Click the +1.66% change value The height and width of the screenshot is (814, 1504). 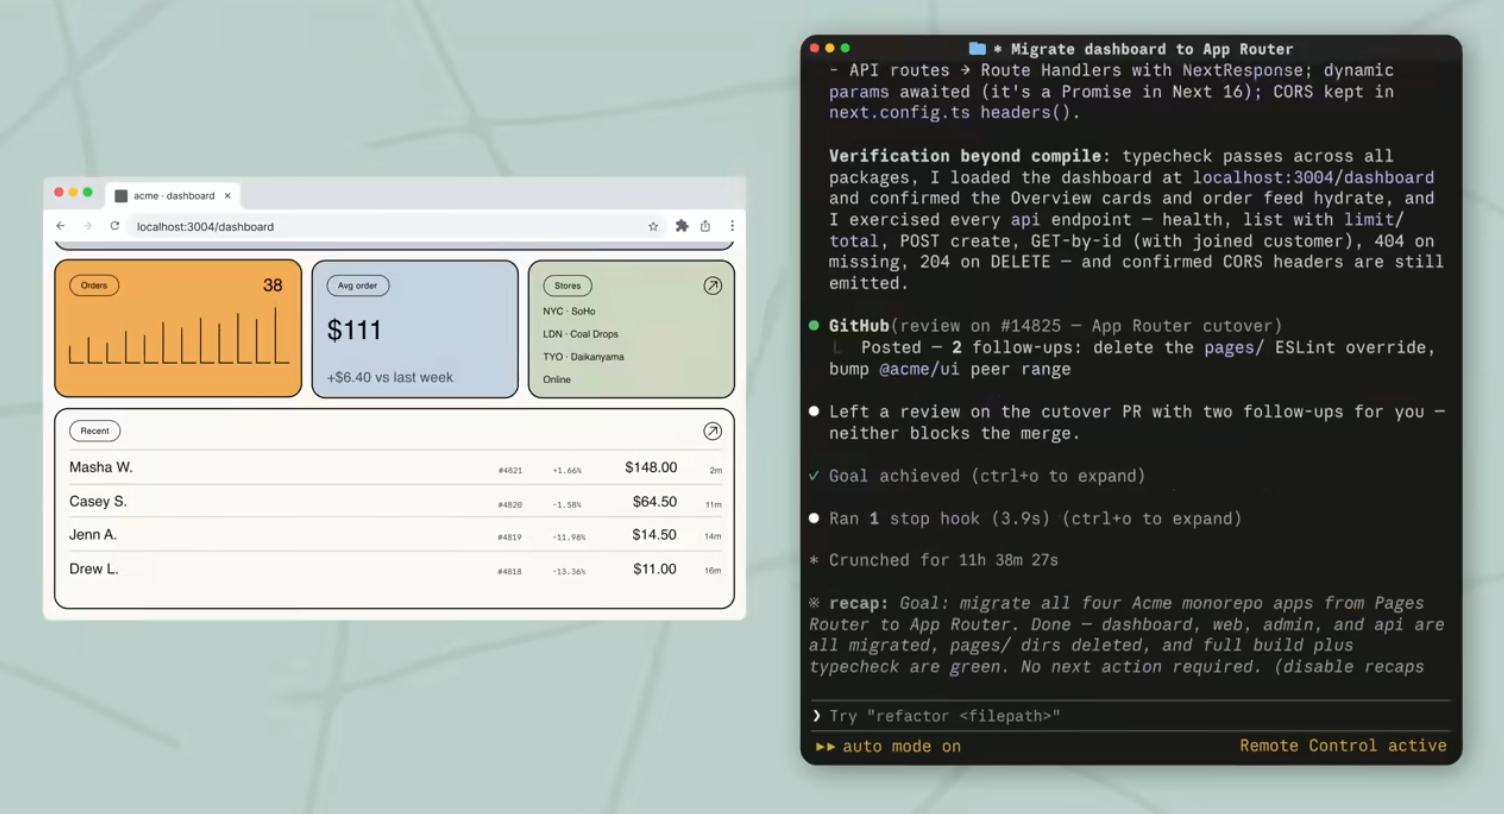567,470
